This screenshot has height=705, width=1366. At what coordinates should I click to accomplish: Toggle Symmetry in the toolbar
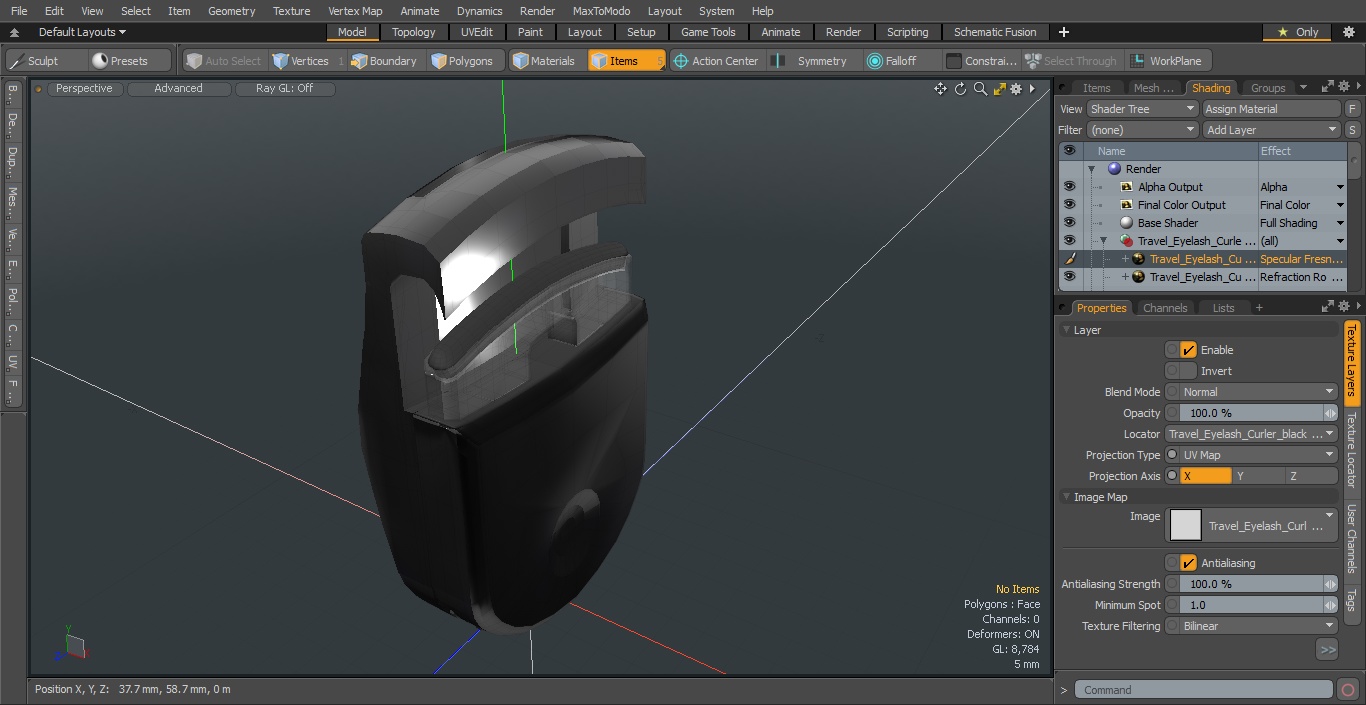pos(810,61)
